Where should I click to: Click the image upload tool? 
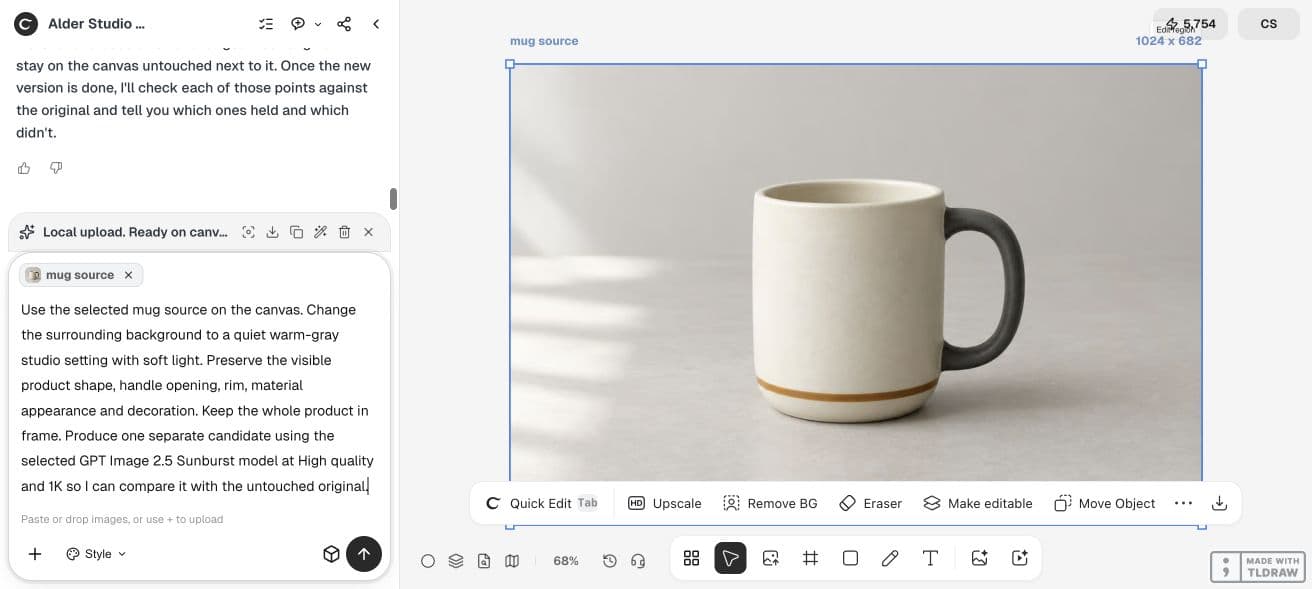pyautogui.click(x=771, y=558)
